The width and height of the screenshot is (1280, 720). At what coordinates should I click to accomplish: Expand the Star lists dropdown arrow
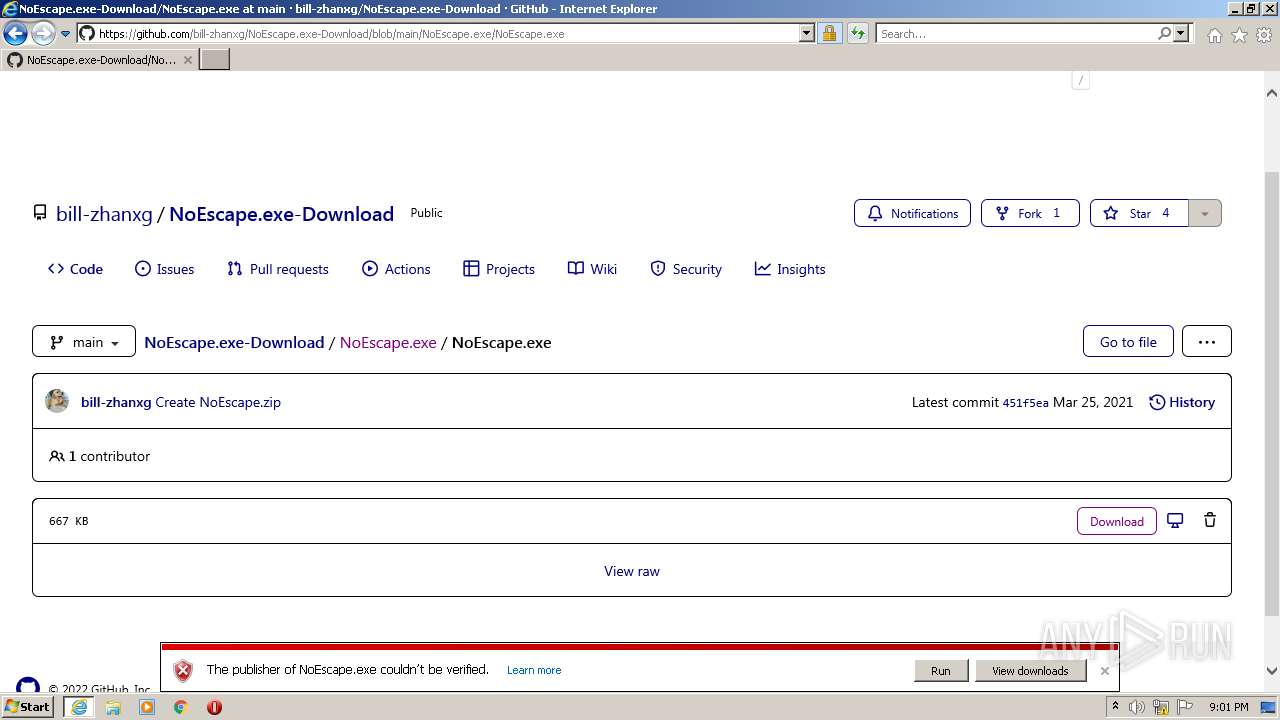click(1205, 213)
